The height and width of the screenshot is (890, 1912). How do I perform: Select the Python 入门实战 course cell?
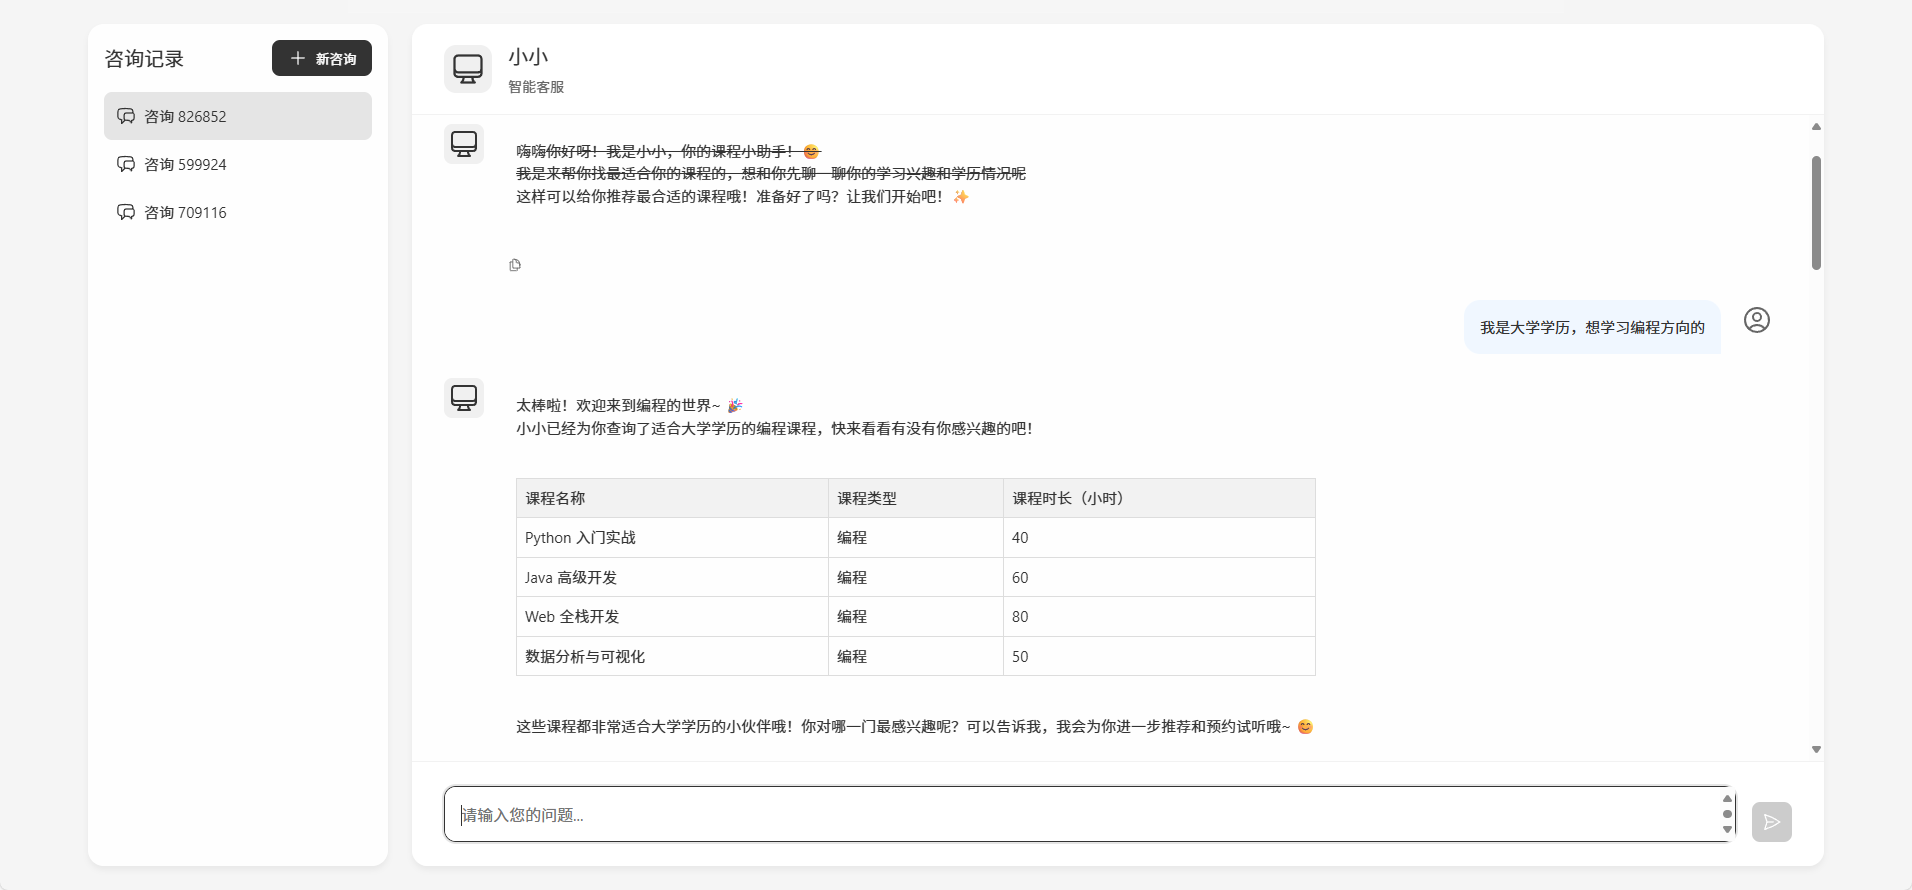coord(580,538)
